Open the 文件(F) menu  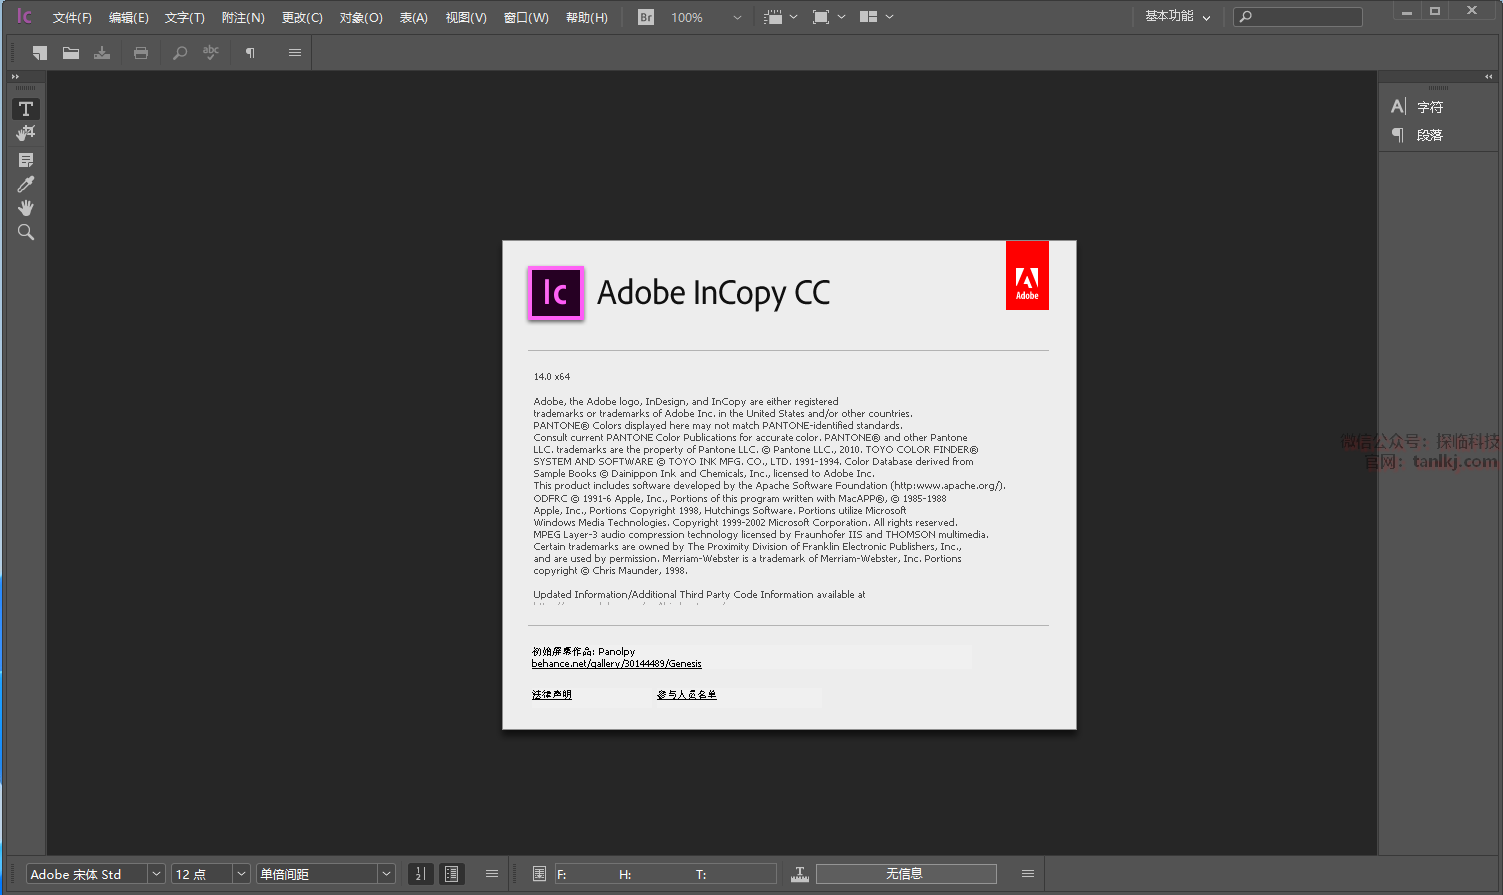pyautogui.click(x=72, y=18)
